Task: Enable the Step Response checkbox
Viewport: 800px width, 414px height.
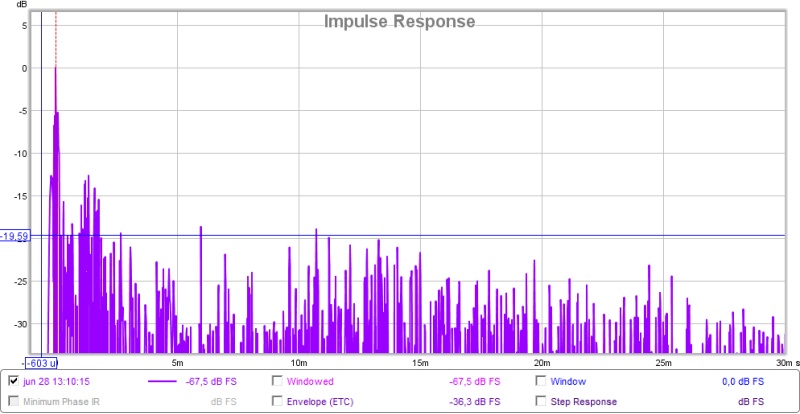Action: click(541, 401)
